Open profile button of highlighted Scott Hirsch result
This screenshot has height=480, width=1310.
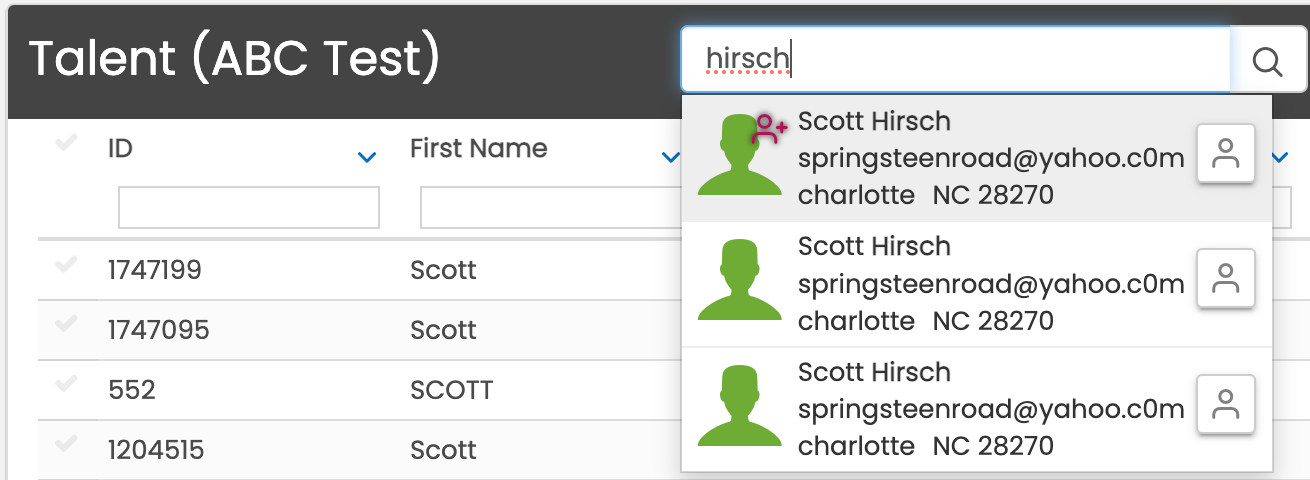tap(1226, 154)
